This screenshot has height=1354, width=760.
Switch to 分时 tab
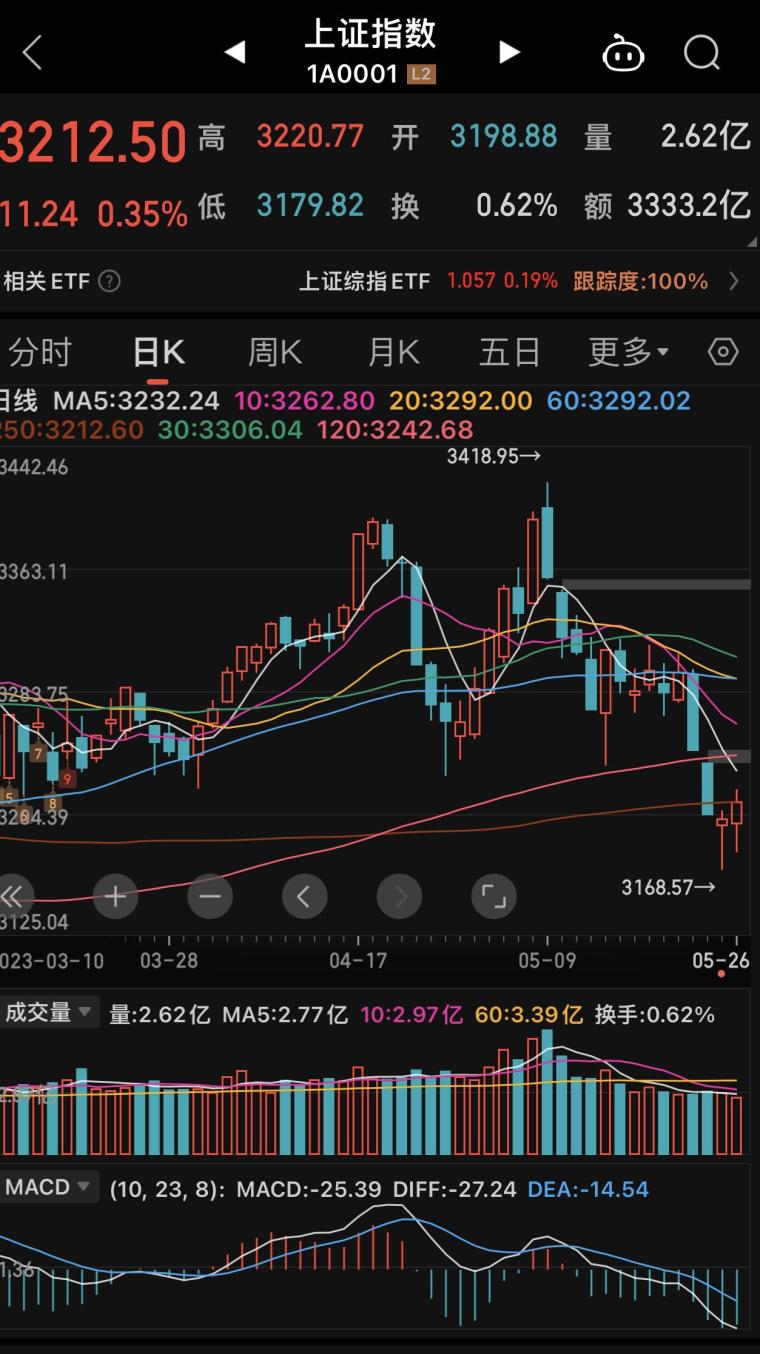pyautogui.click(x=40, y=352)
